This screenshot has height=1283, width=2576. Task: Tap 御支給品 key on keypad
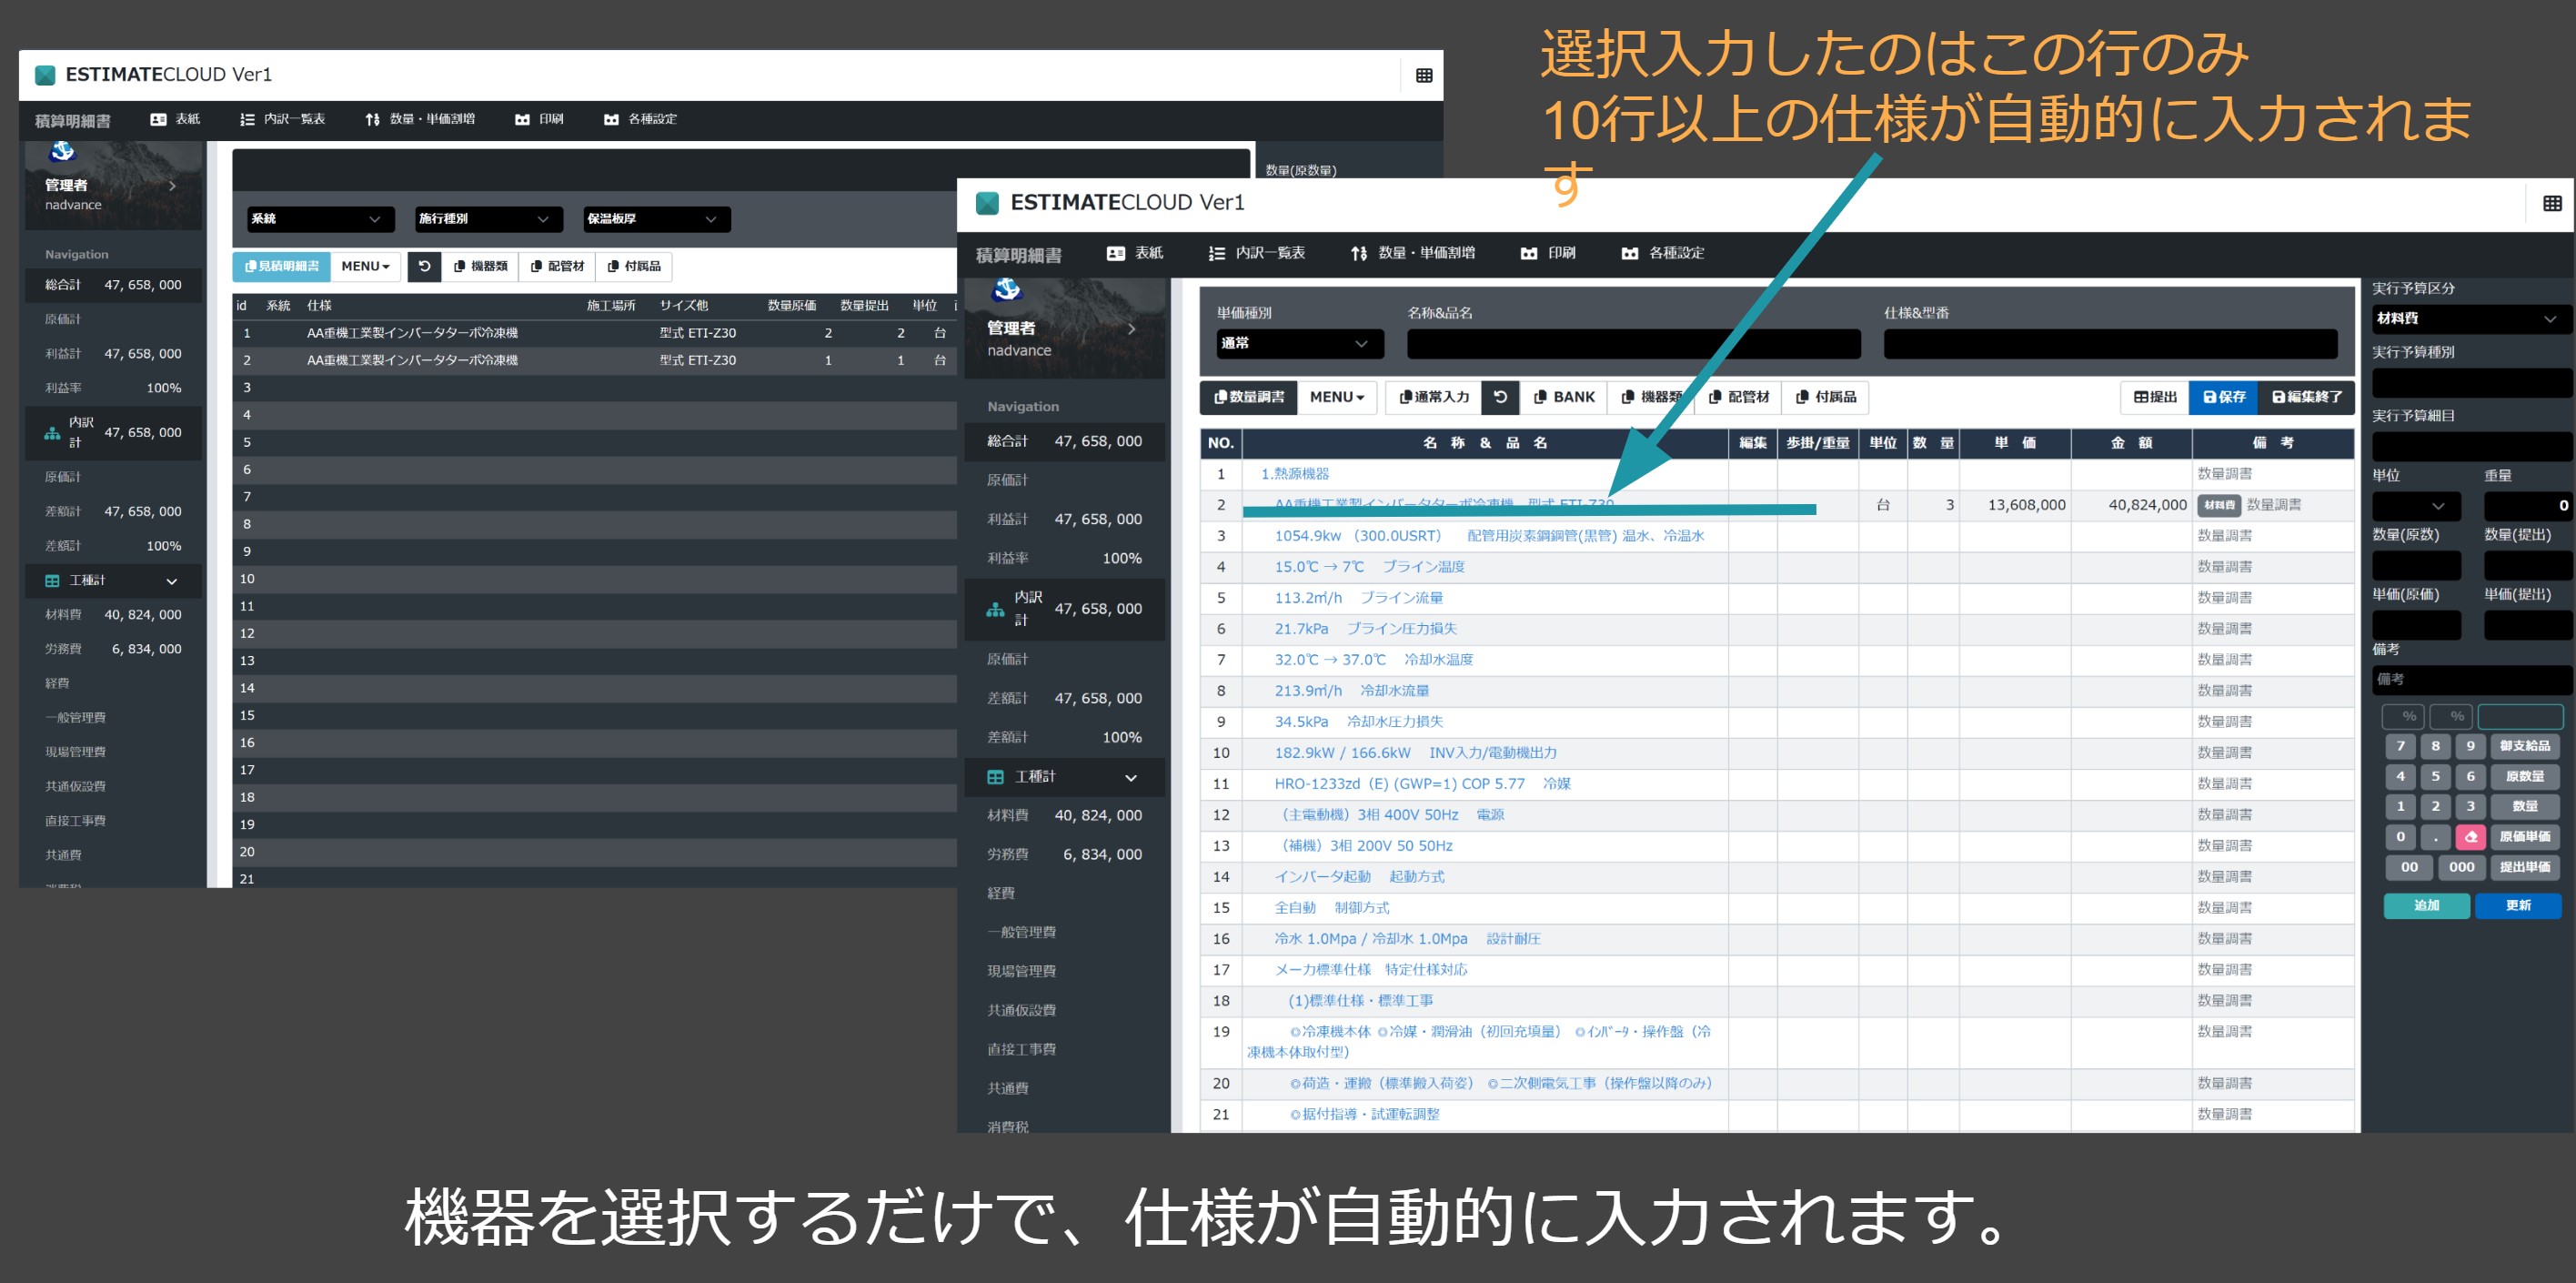click(2524, 746)
